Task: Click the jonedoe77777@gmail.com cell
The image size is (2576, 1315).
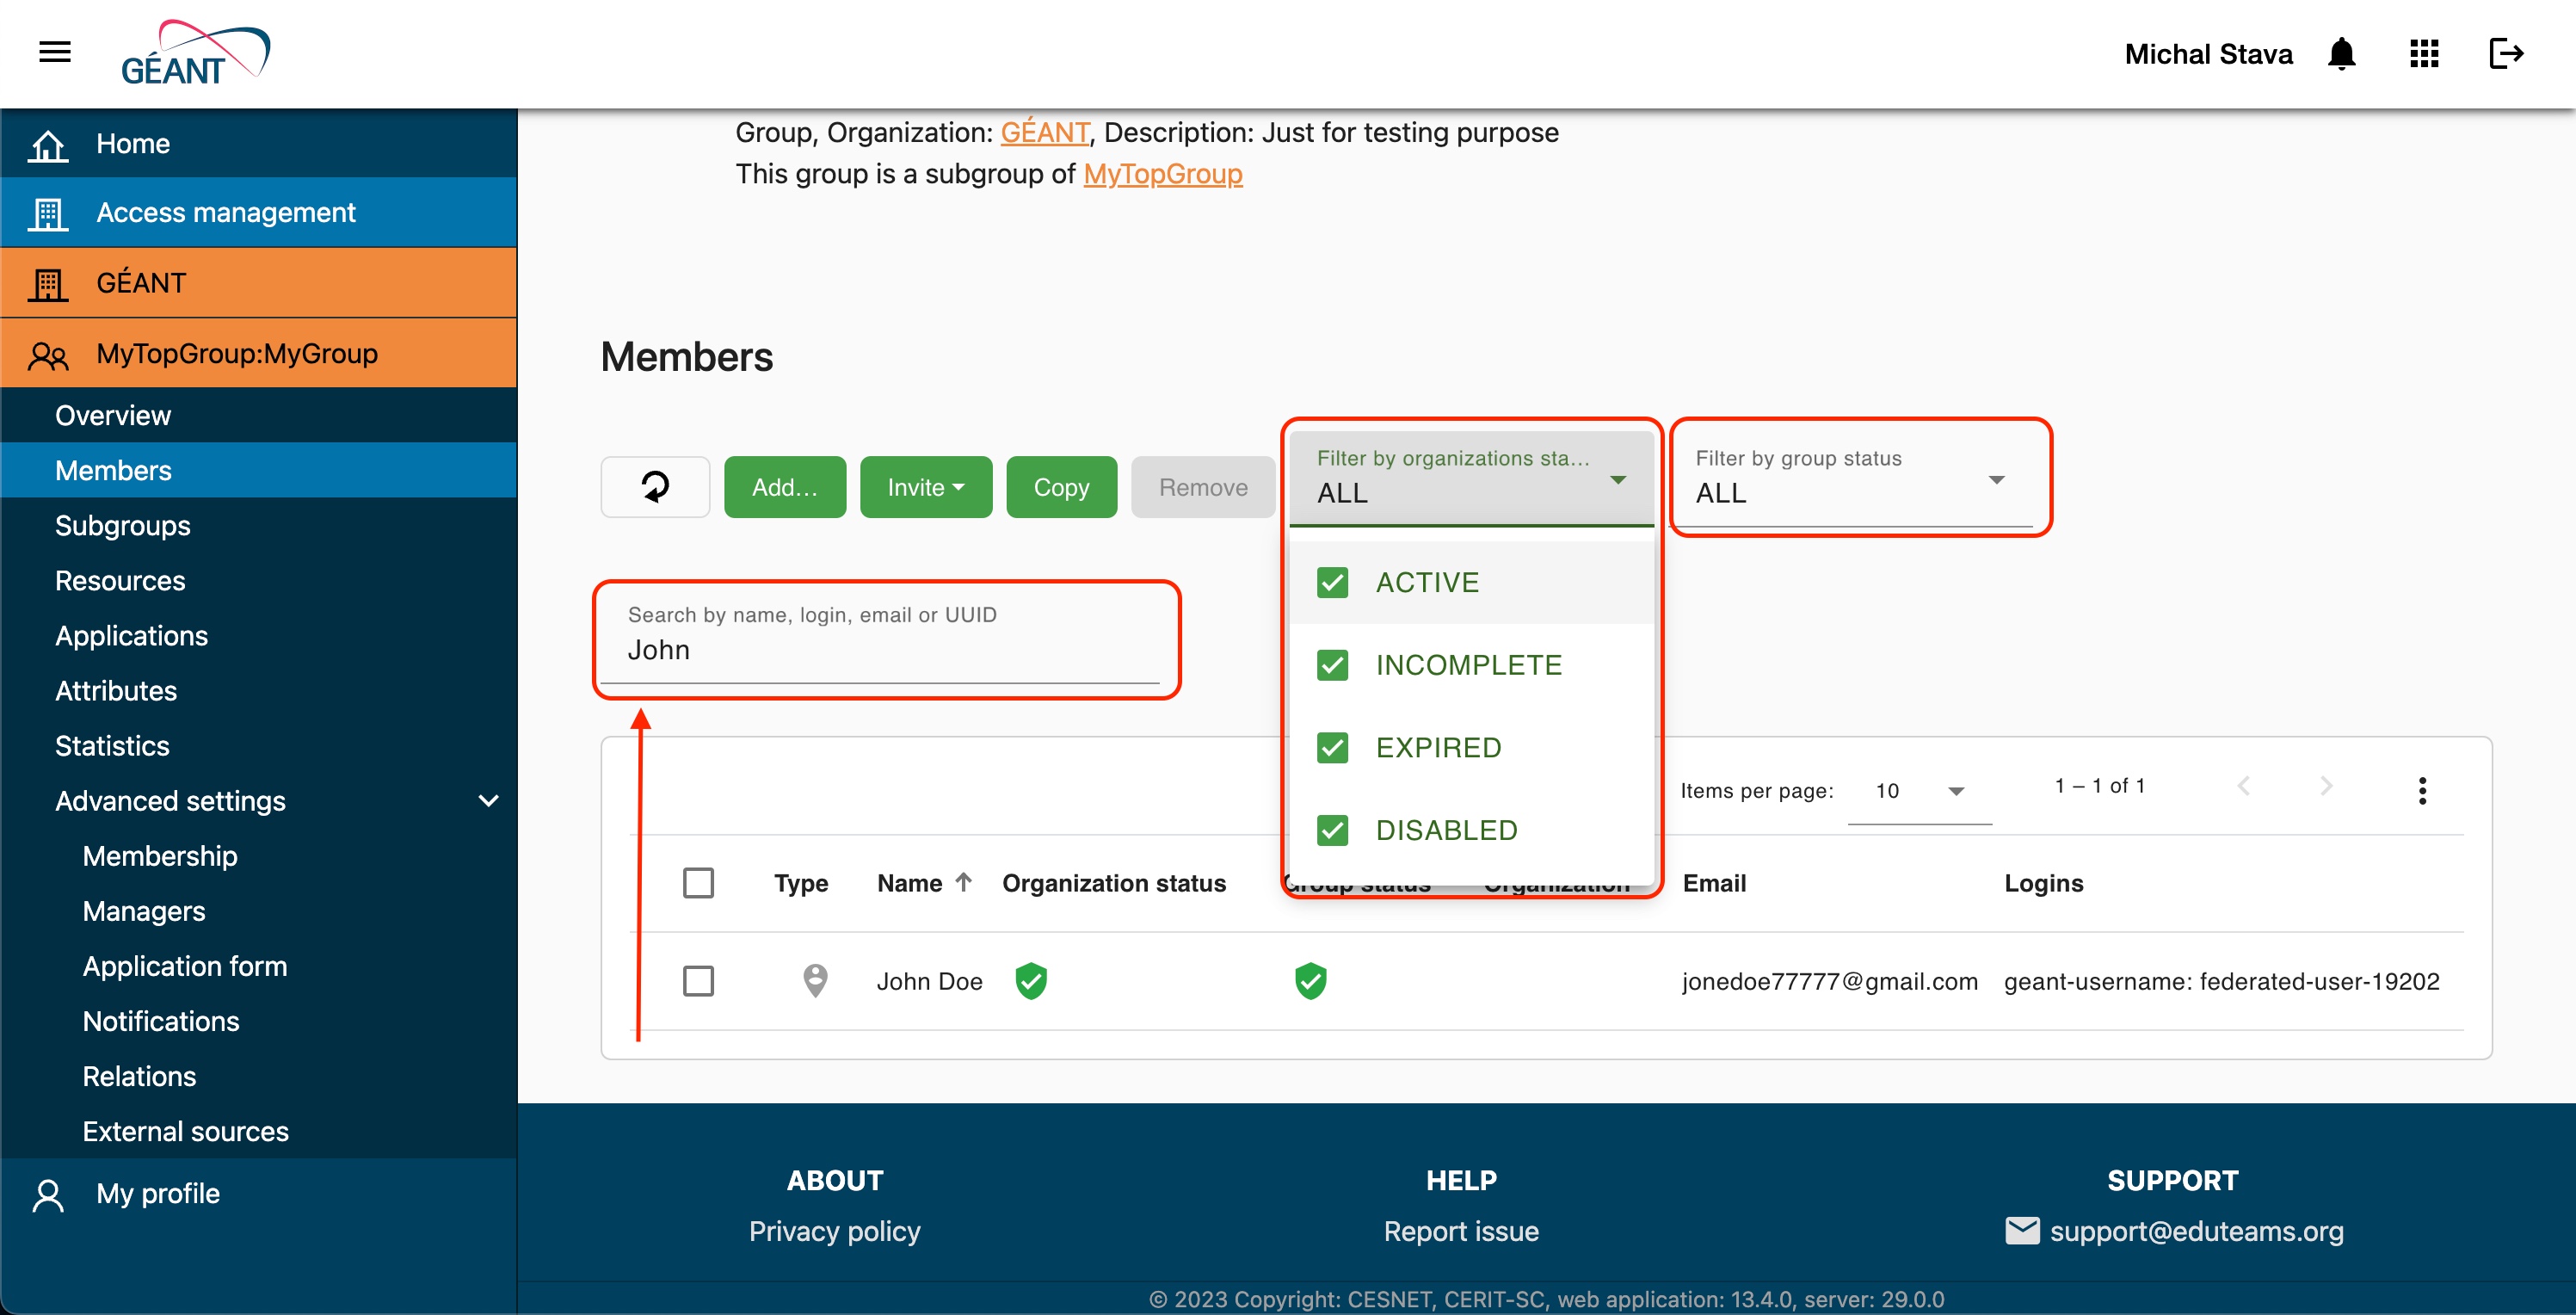Action: pyautogui.click(x=1829, y=981)
